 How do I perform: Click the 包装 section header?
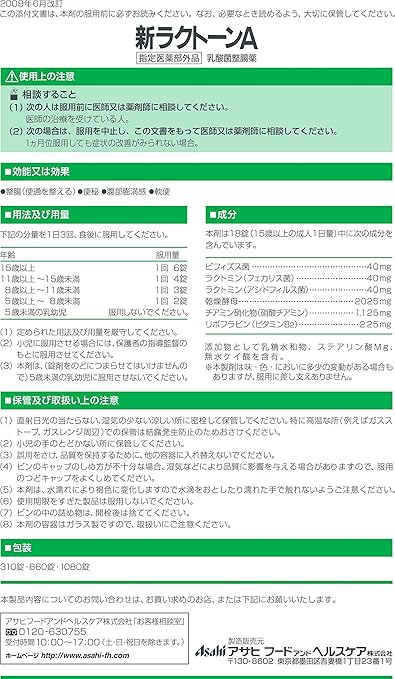point(197,548)
